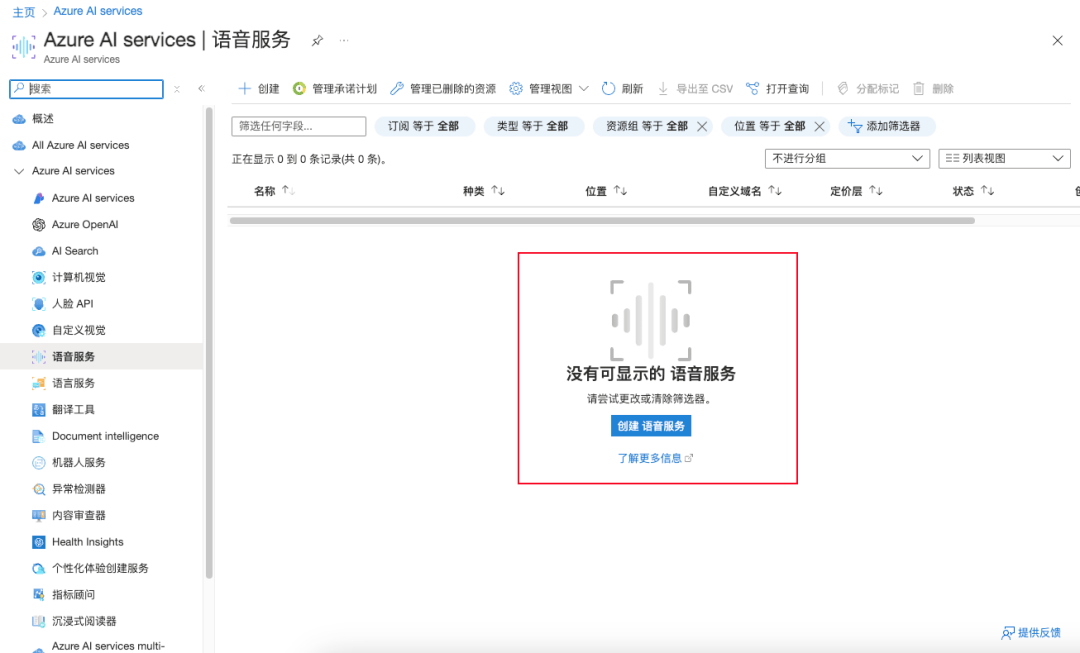
Task: Click the Azure AI services waveform icon by the title
Action: click(23, 47)
